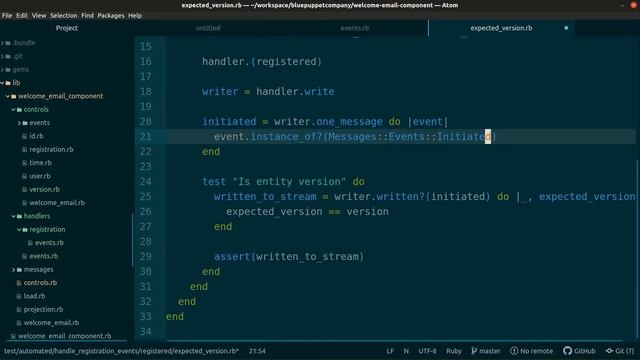Click the lib folder icon
Viewport: 640px width, 360px height.
[8, 83]
